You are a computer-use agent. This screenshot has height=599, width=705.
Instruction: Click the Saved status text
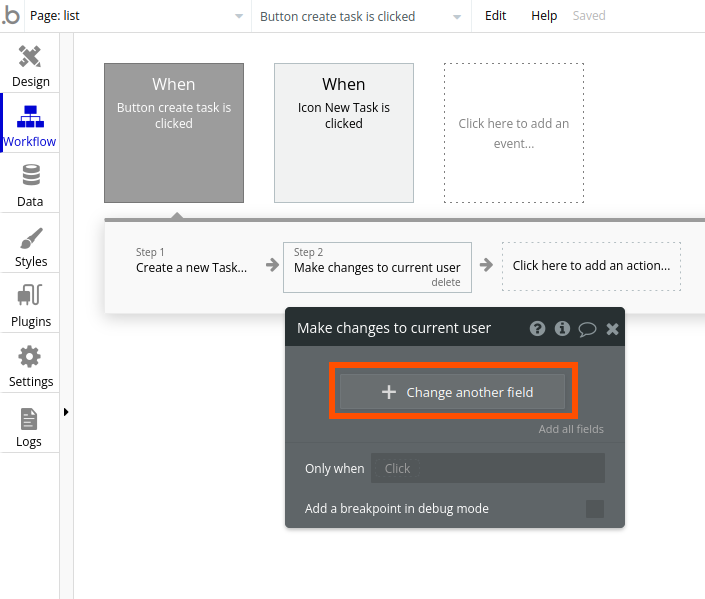(x=589, y=16)
